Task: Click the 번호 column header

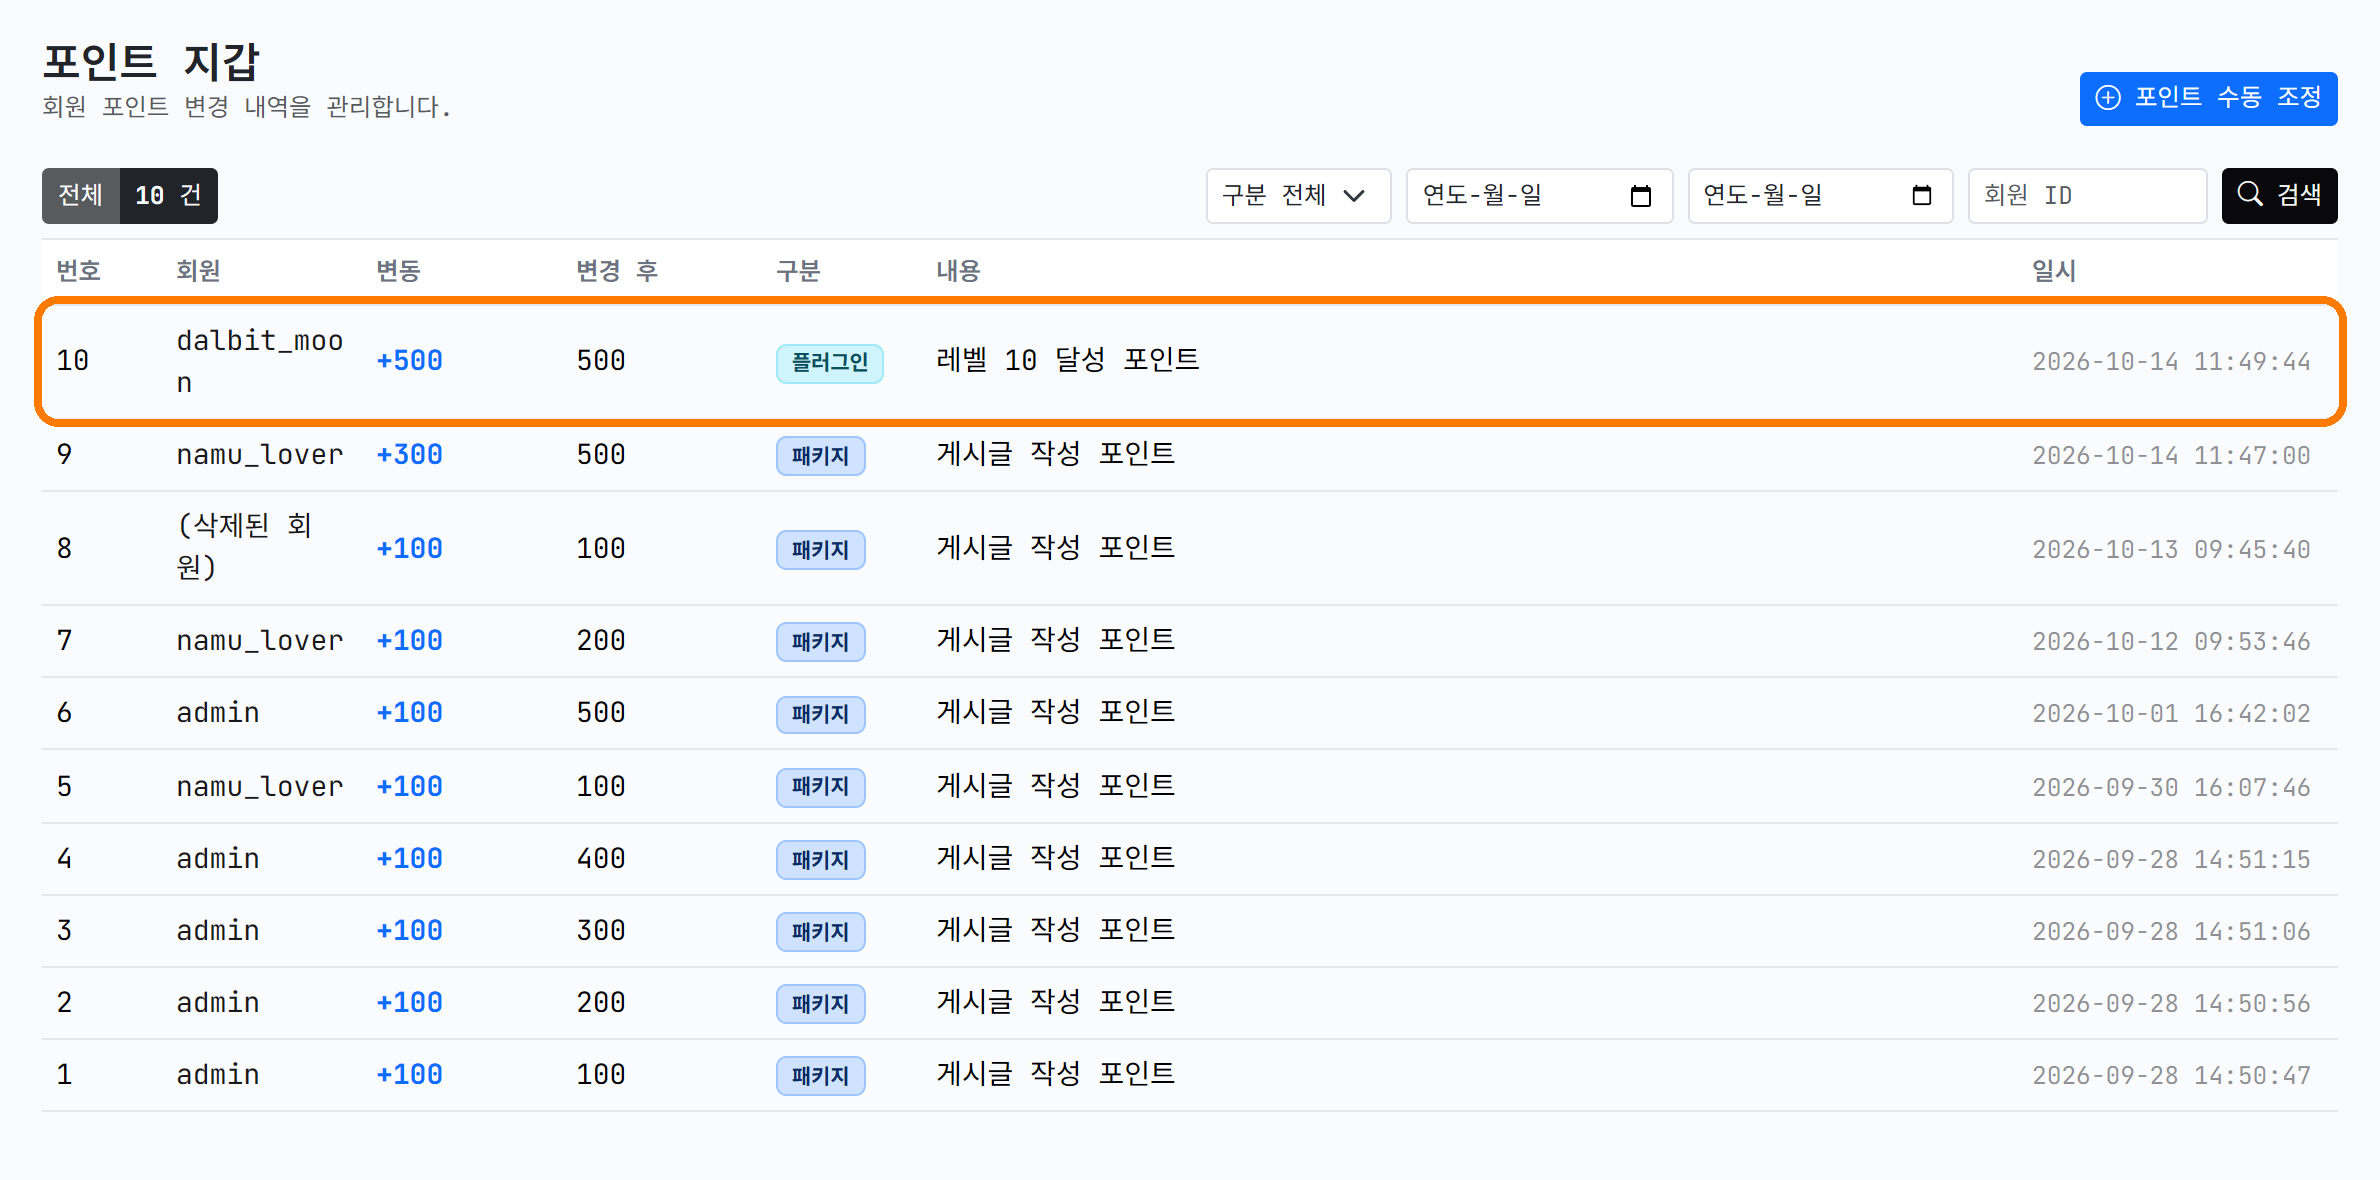Action: [x=78, y=270]
